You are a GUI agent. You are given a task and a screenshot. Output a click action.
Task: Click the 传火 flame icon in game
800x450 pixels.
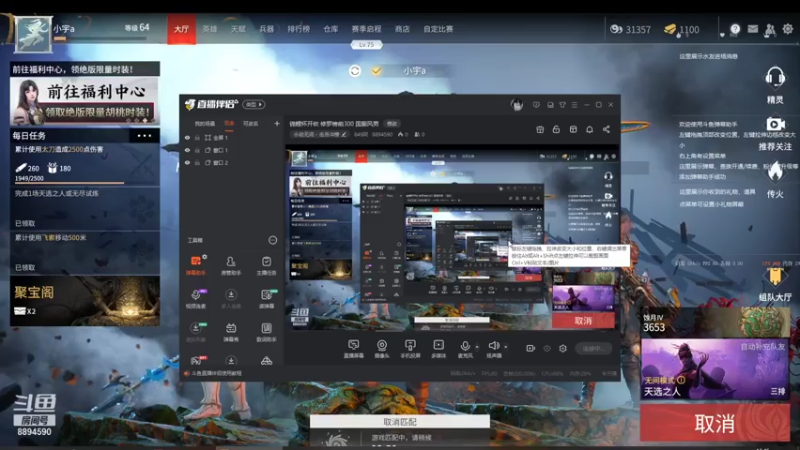(x=775, y=172)
